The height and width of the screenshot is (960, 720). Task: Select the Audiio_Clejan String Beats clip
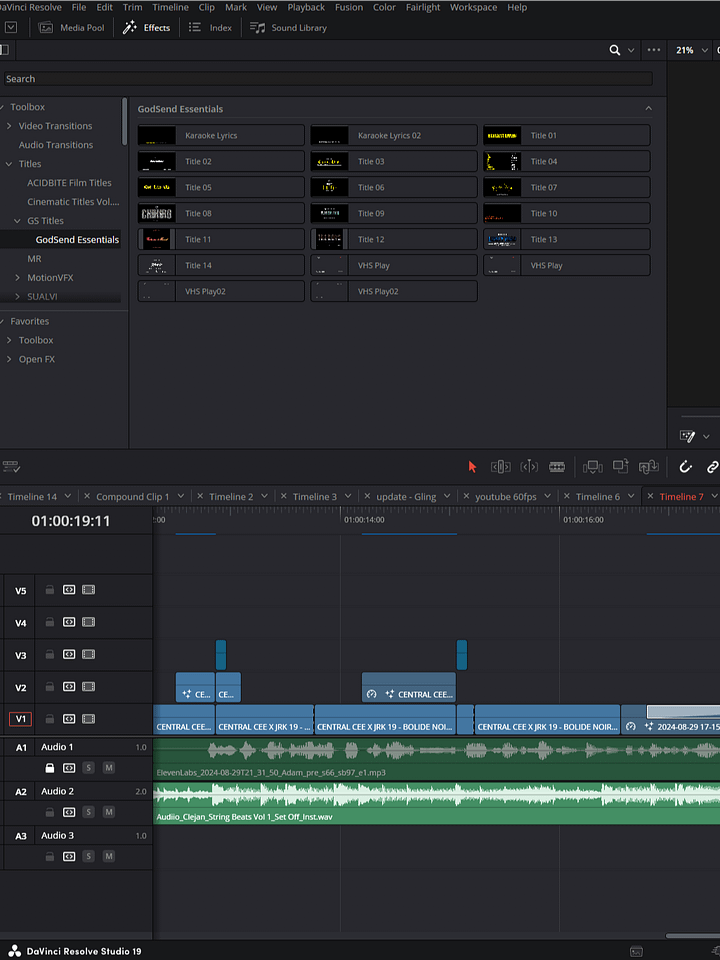pyautogui.click(x=437, y=803)
